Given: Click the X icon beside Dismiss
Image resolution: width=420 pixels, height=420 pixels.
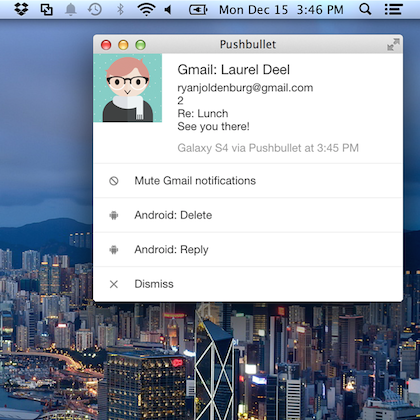Looking at the screenshot, I should [x=114, y=284].
